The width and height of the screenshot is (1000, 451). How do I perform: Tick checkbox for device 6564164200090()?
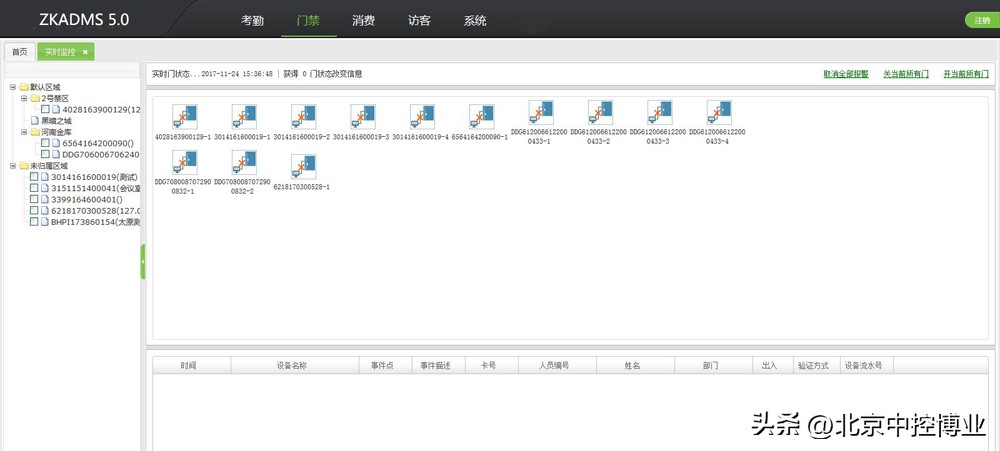[x=45, y=143]
